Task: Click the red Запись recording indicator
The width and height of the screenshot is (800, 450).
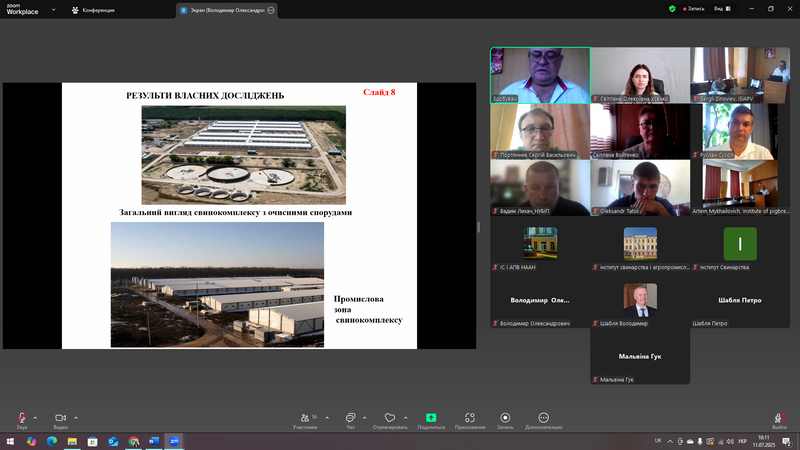Action: [693, 9]
